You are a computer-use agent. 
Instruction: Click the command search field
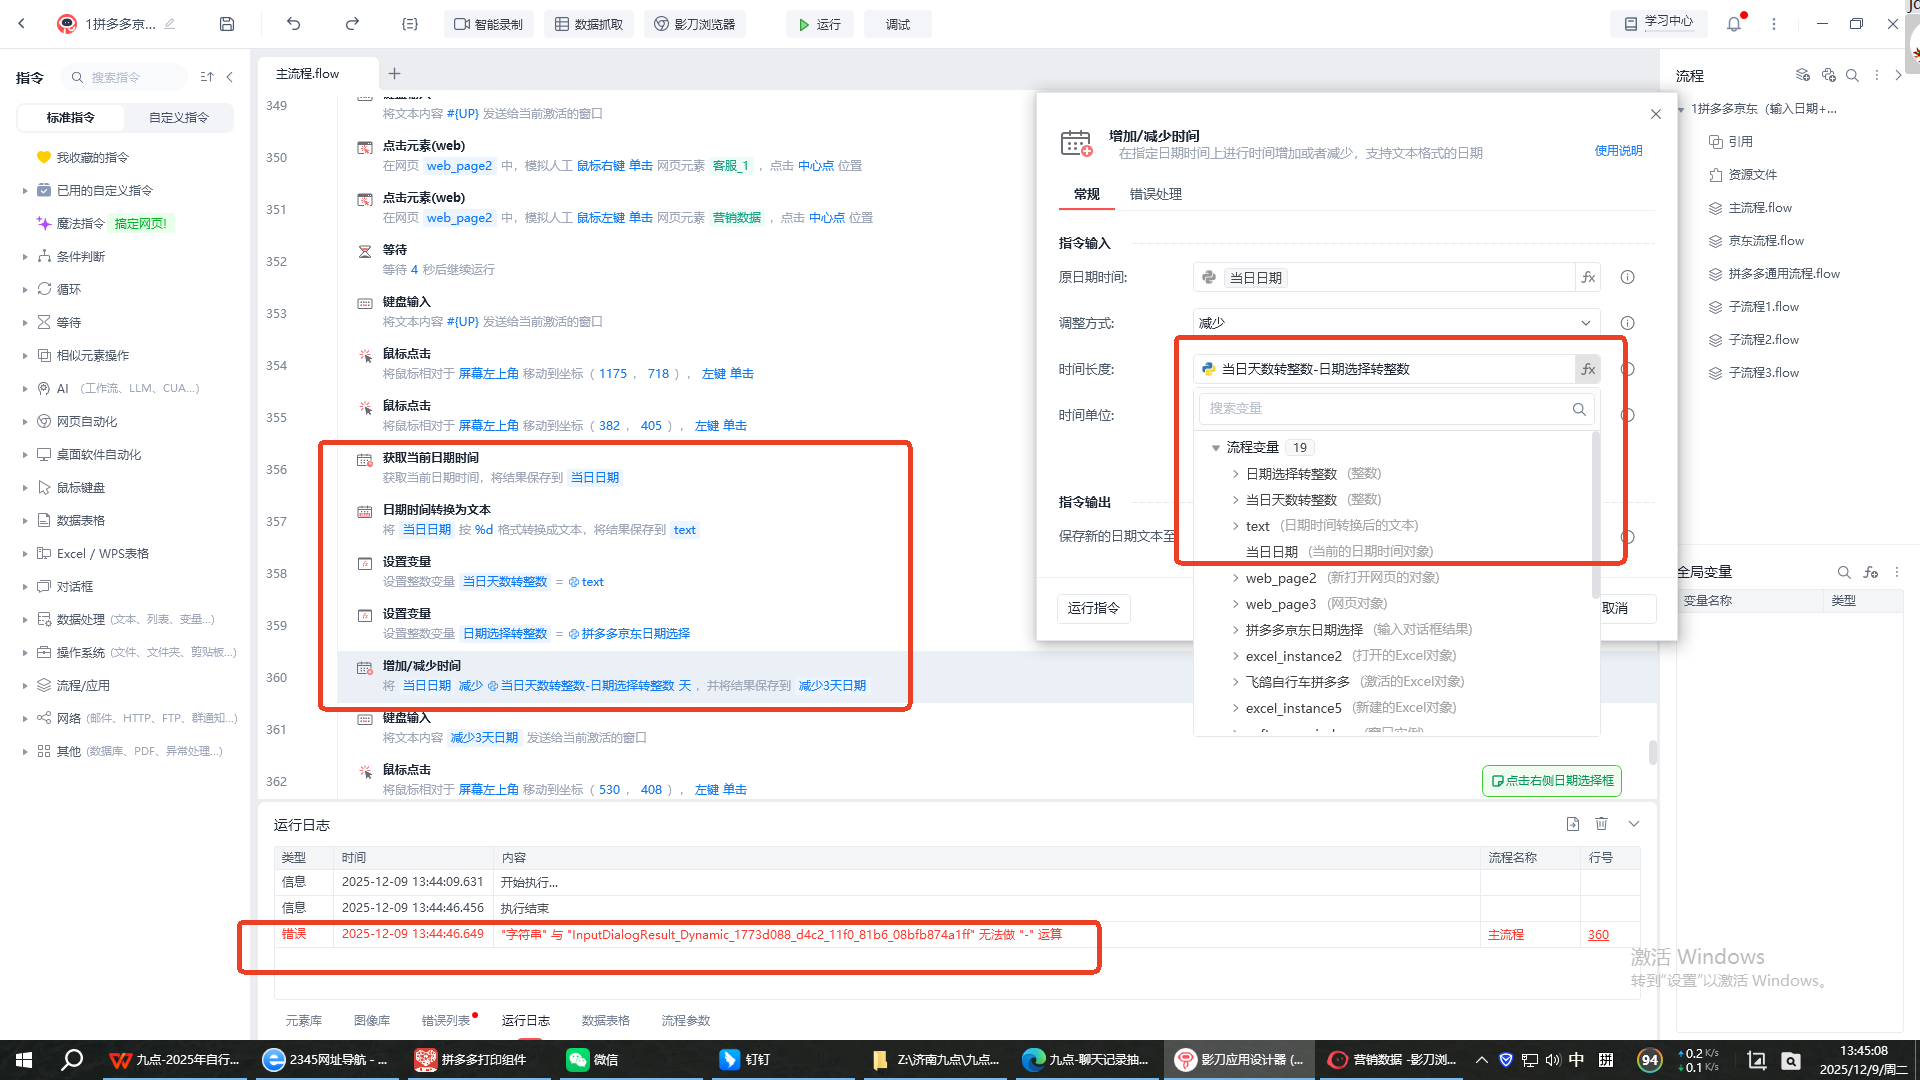click(124, 77)
